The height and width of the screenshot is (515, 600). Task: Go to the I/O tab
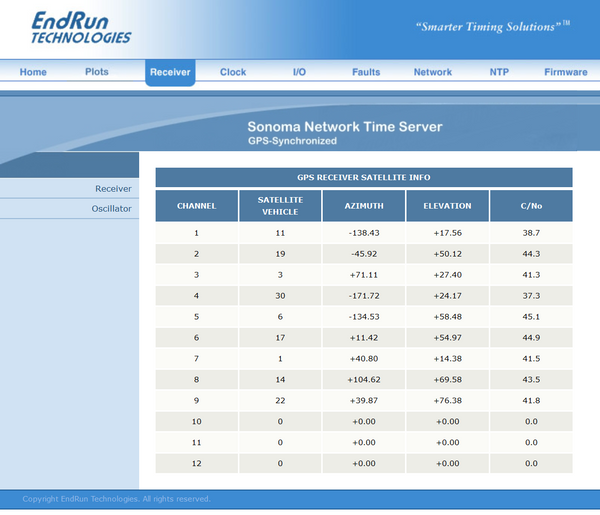coord(299,72)
